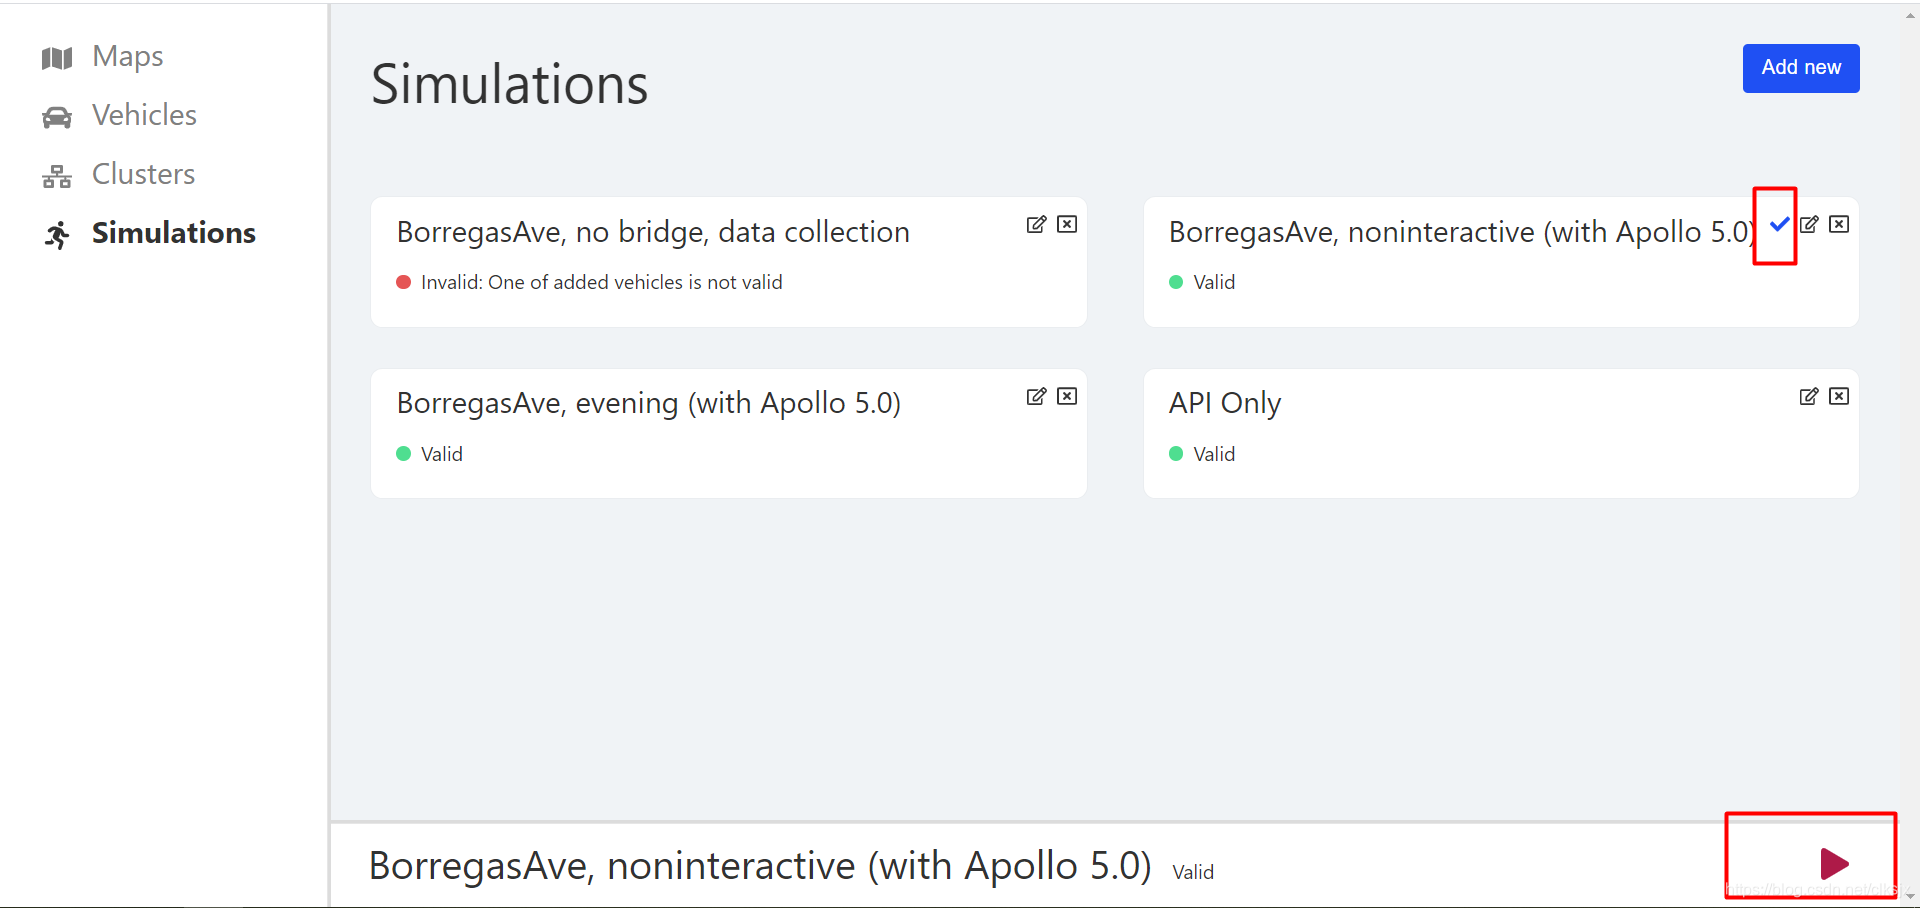
Task: Select the 'API Only' card title
Action: click(x=1225, y=403)
